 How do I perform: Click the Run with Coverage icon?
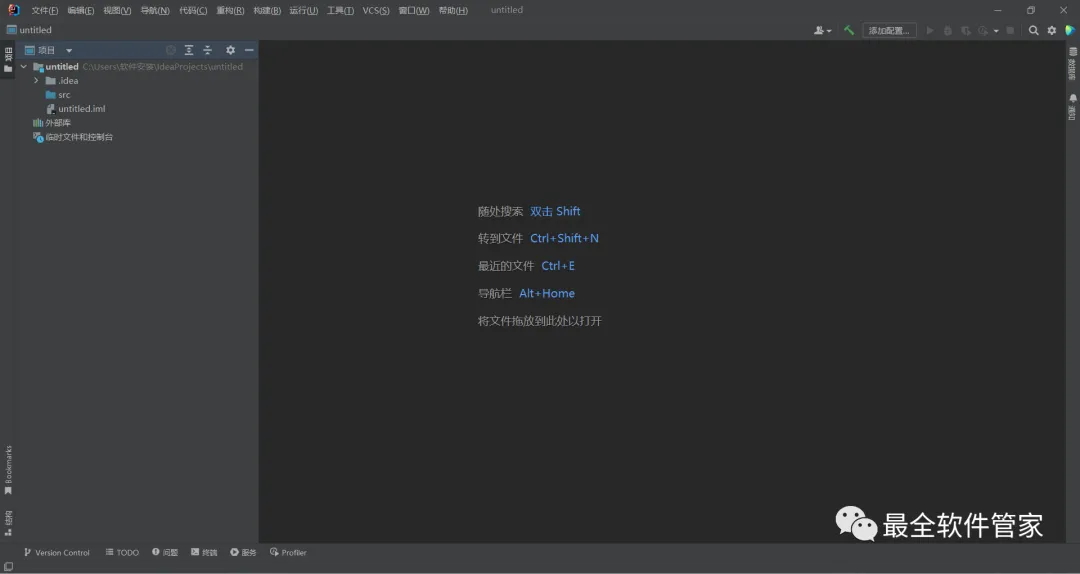(x=966, y=30)
